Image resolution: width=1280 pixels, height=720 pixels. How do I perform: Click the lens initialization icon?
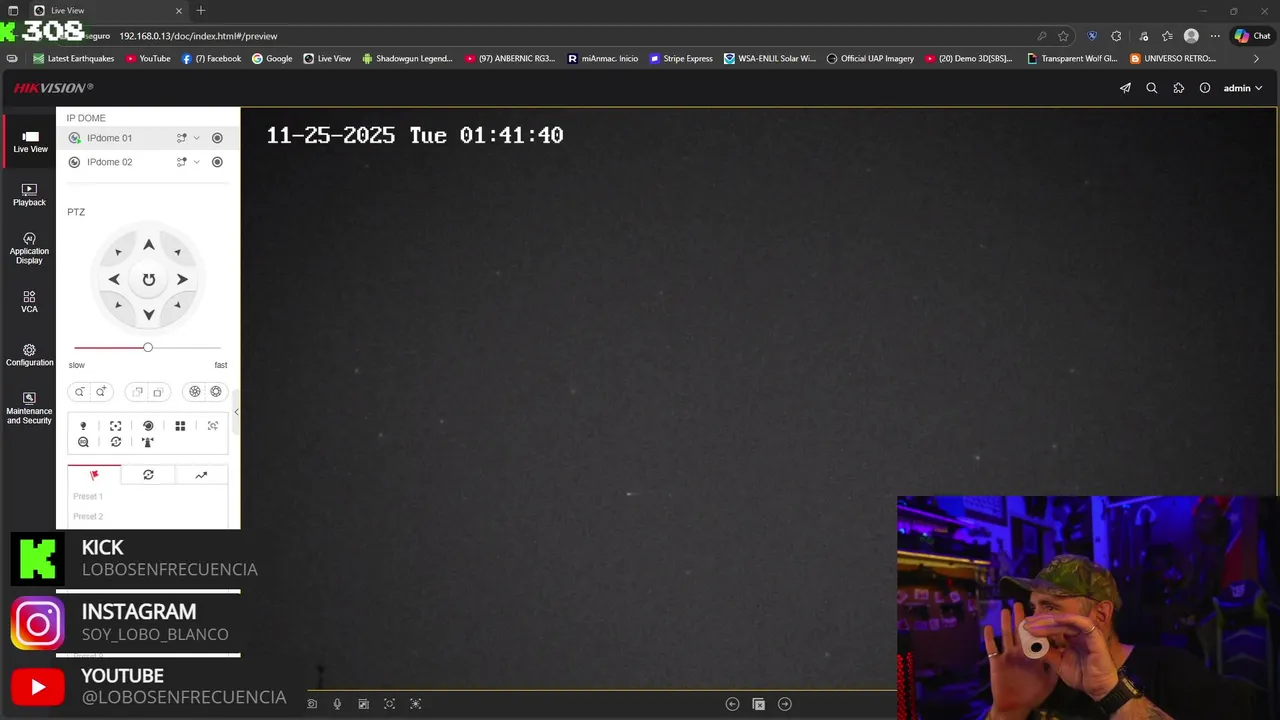pos(148,426)
